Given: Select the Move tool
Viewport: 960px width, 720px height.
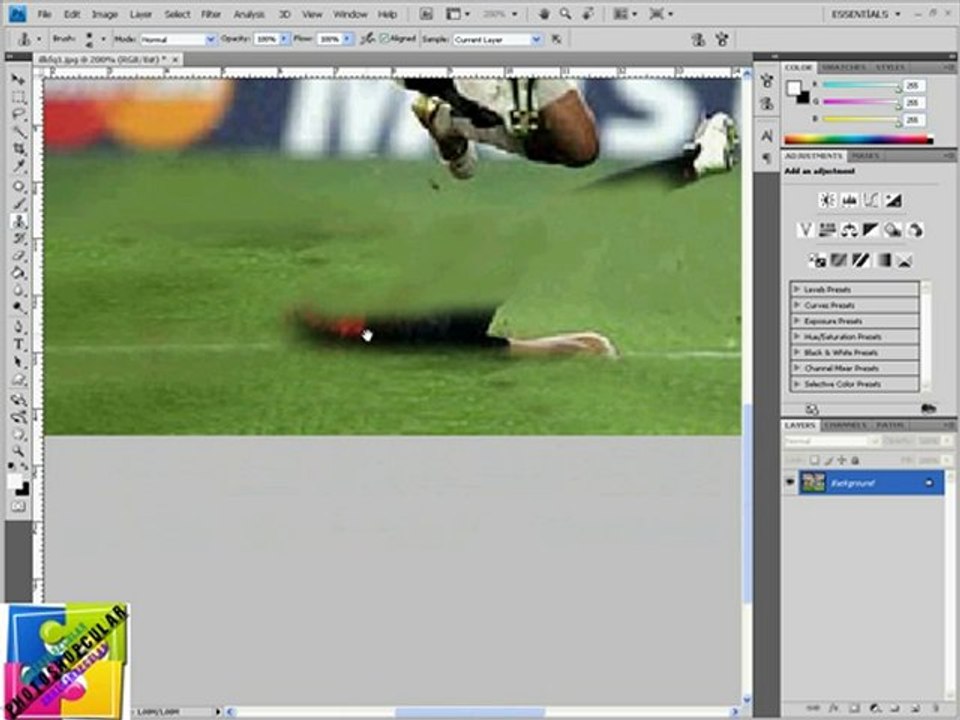Looking at the screenshot, I should point(18,80).
